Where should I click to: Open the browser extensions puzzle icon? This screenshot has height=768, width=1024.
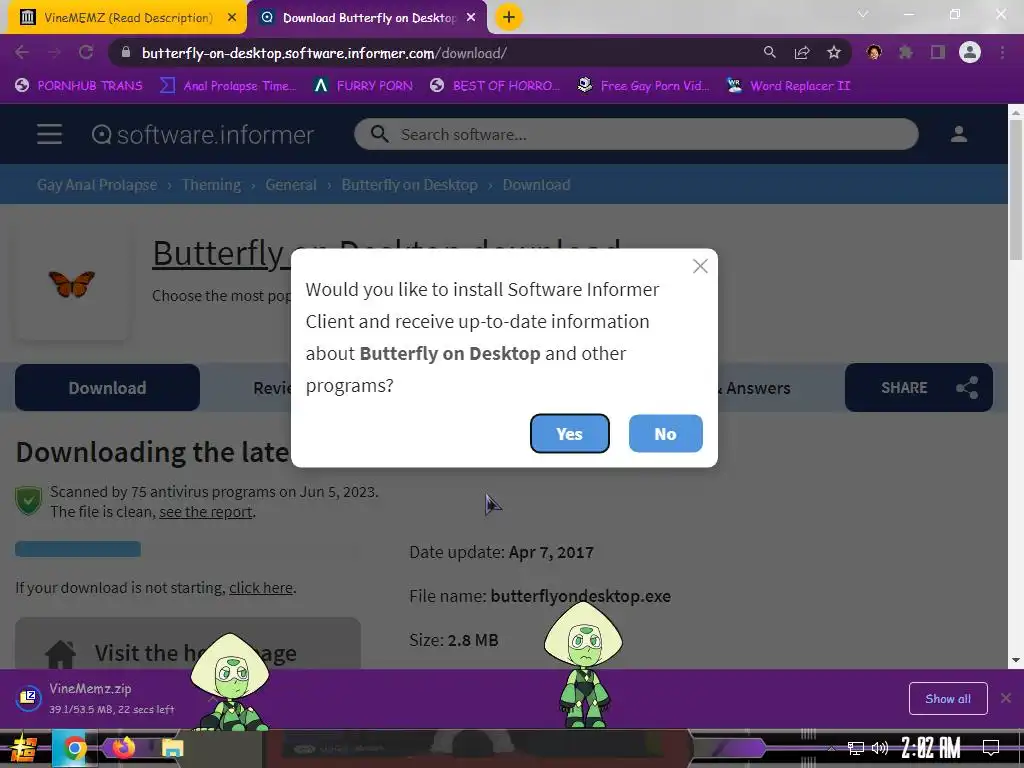[906, 52]
